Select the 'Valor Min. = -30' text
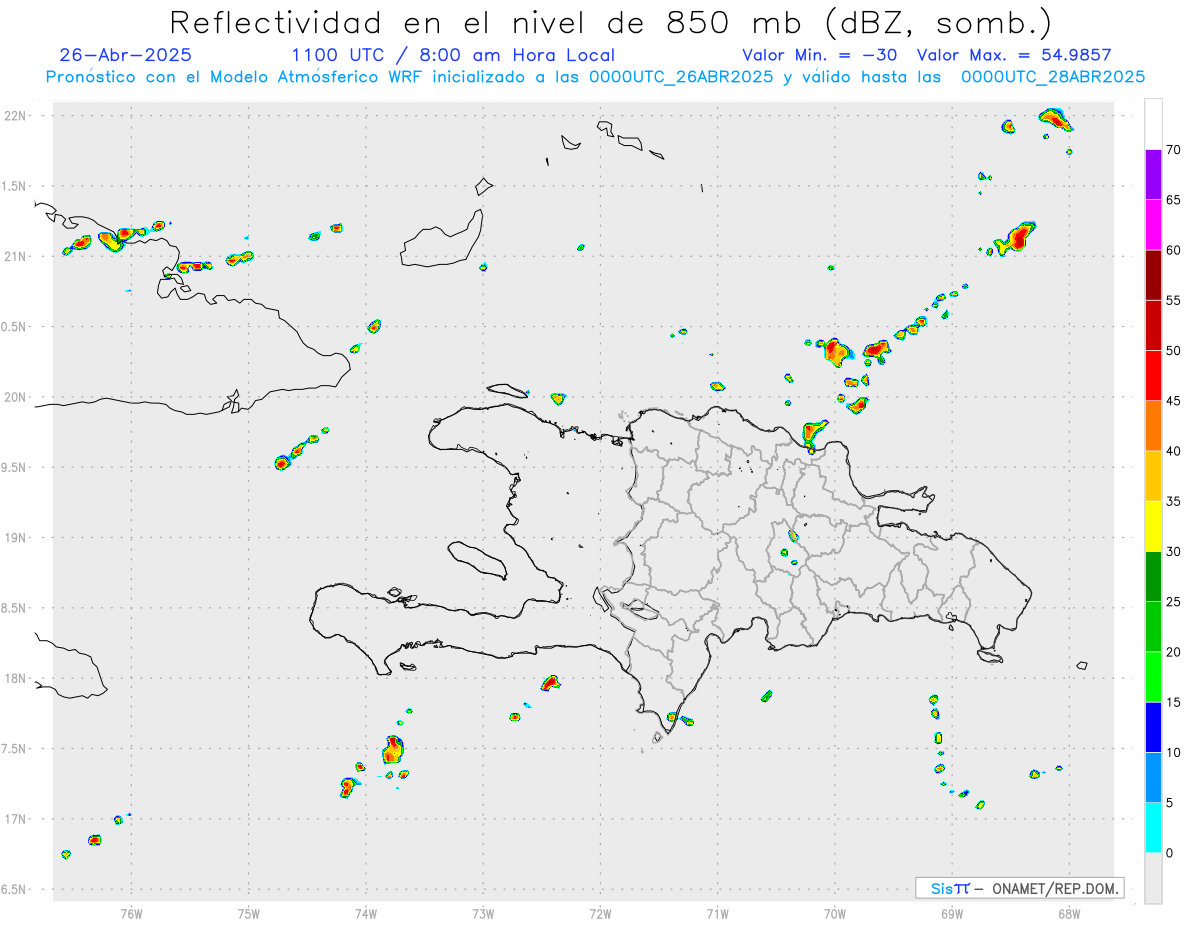Screen dimensions: 1200x927 coord(819,55)
